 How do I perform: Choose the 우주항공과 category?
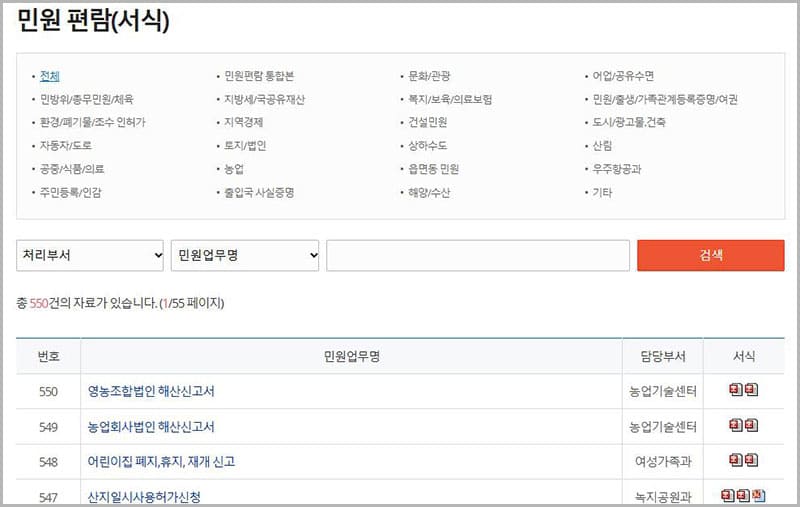617,169
